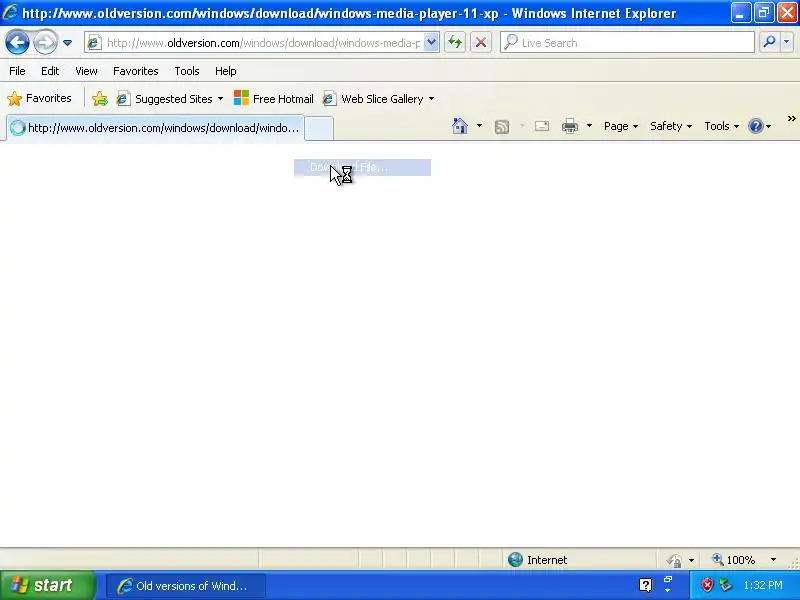Expand the Print options dropdown arrow
This screenshot has width=800, height=600.
pos(589,126)
